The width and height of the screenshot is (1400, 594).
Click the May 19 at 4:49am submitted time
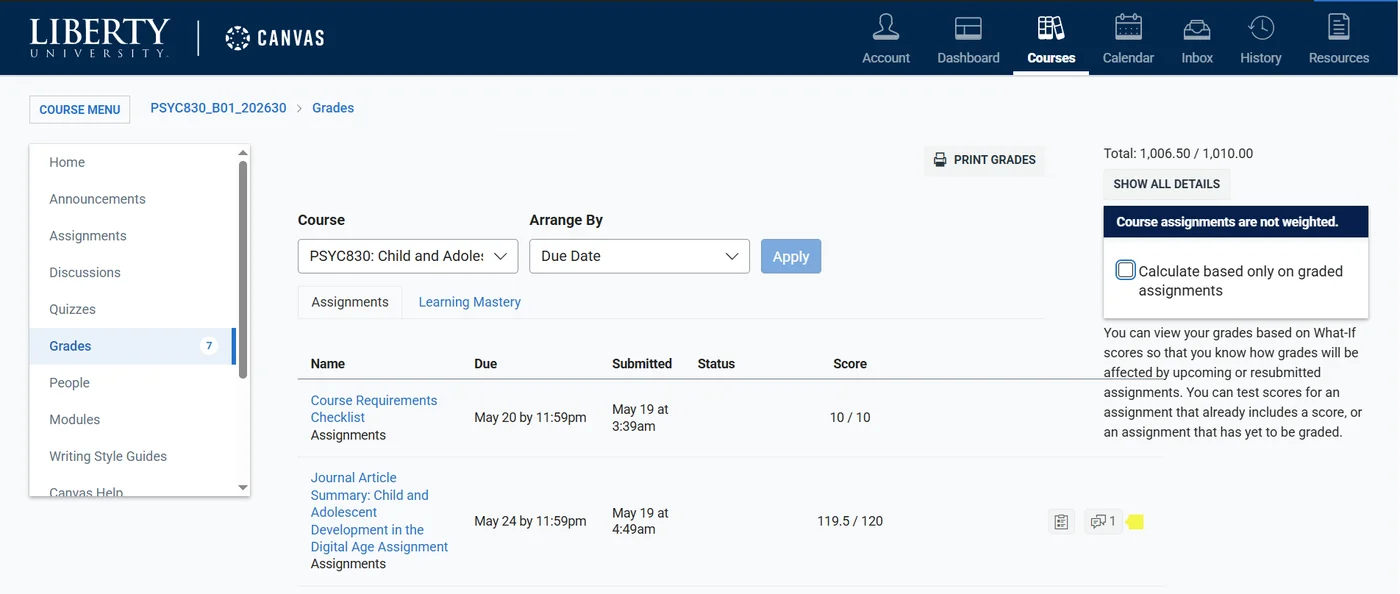click(640, 521)
